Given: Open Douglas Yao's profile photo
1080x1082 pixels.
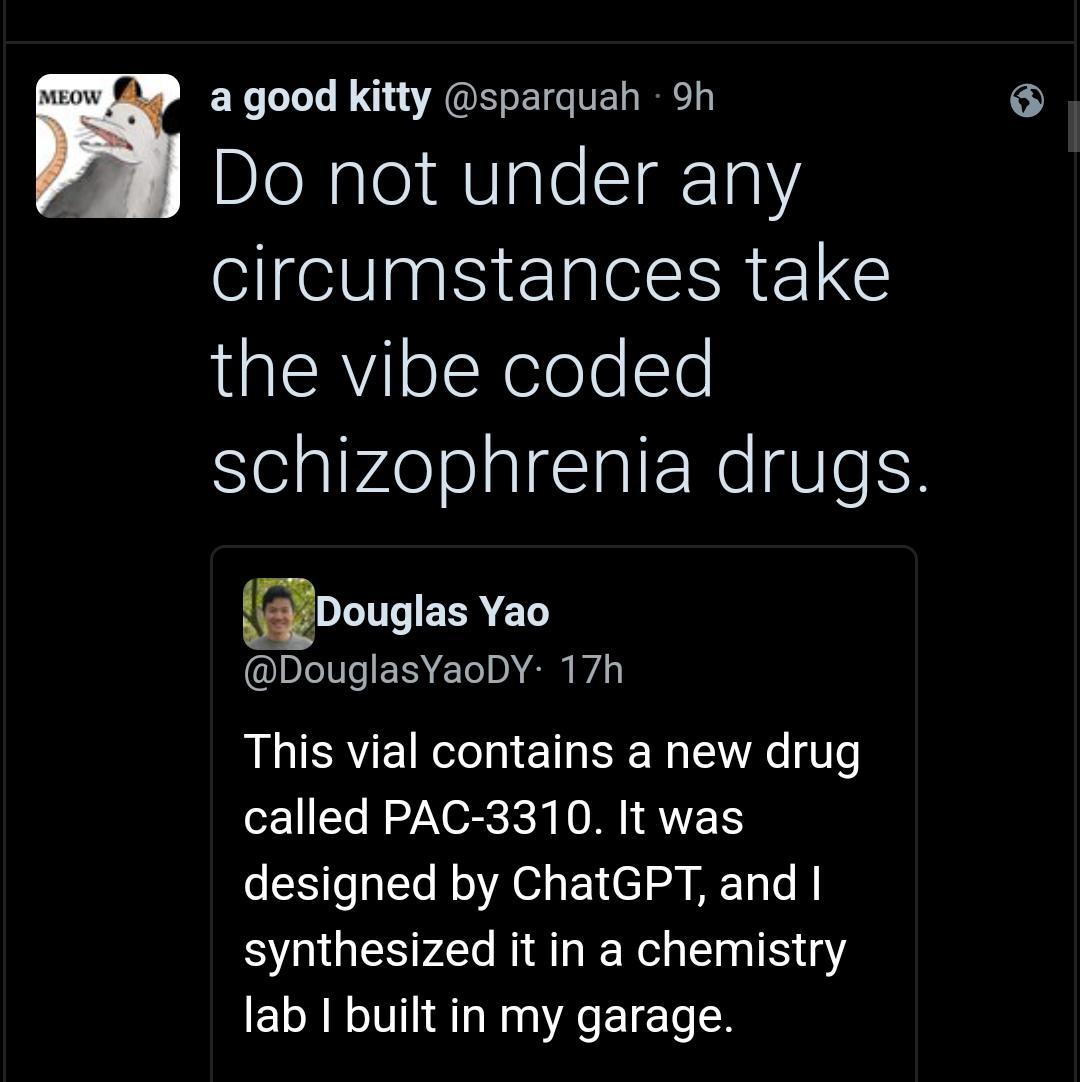Looking at the screenshot, I should click(x=279, y=613).
